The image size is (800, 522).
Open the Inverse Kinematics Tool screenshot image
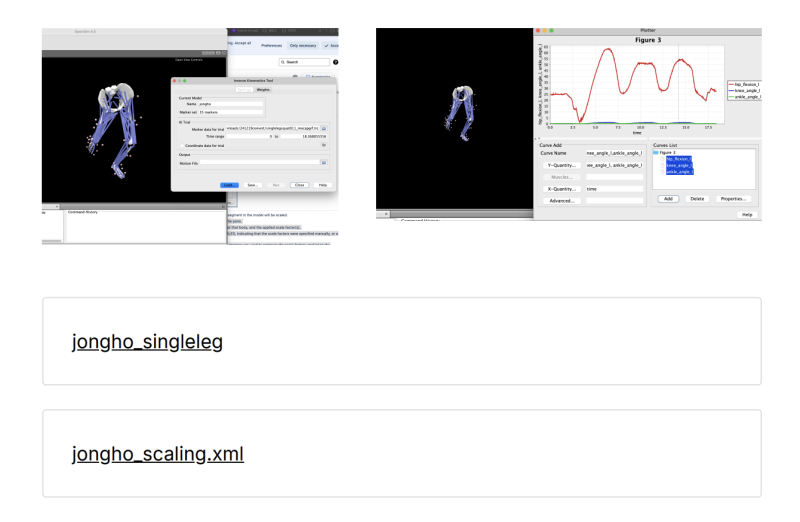pos(190,136)
